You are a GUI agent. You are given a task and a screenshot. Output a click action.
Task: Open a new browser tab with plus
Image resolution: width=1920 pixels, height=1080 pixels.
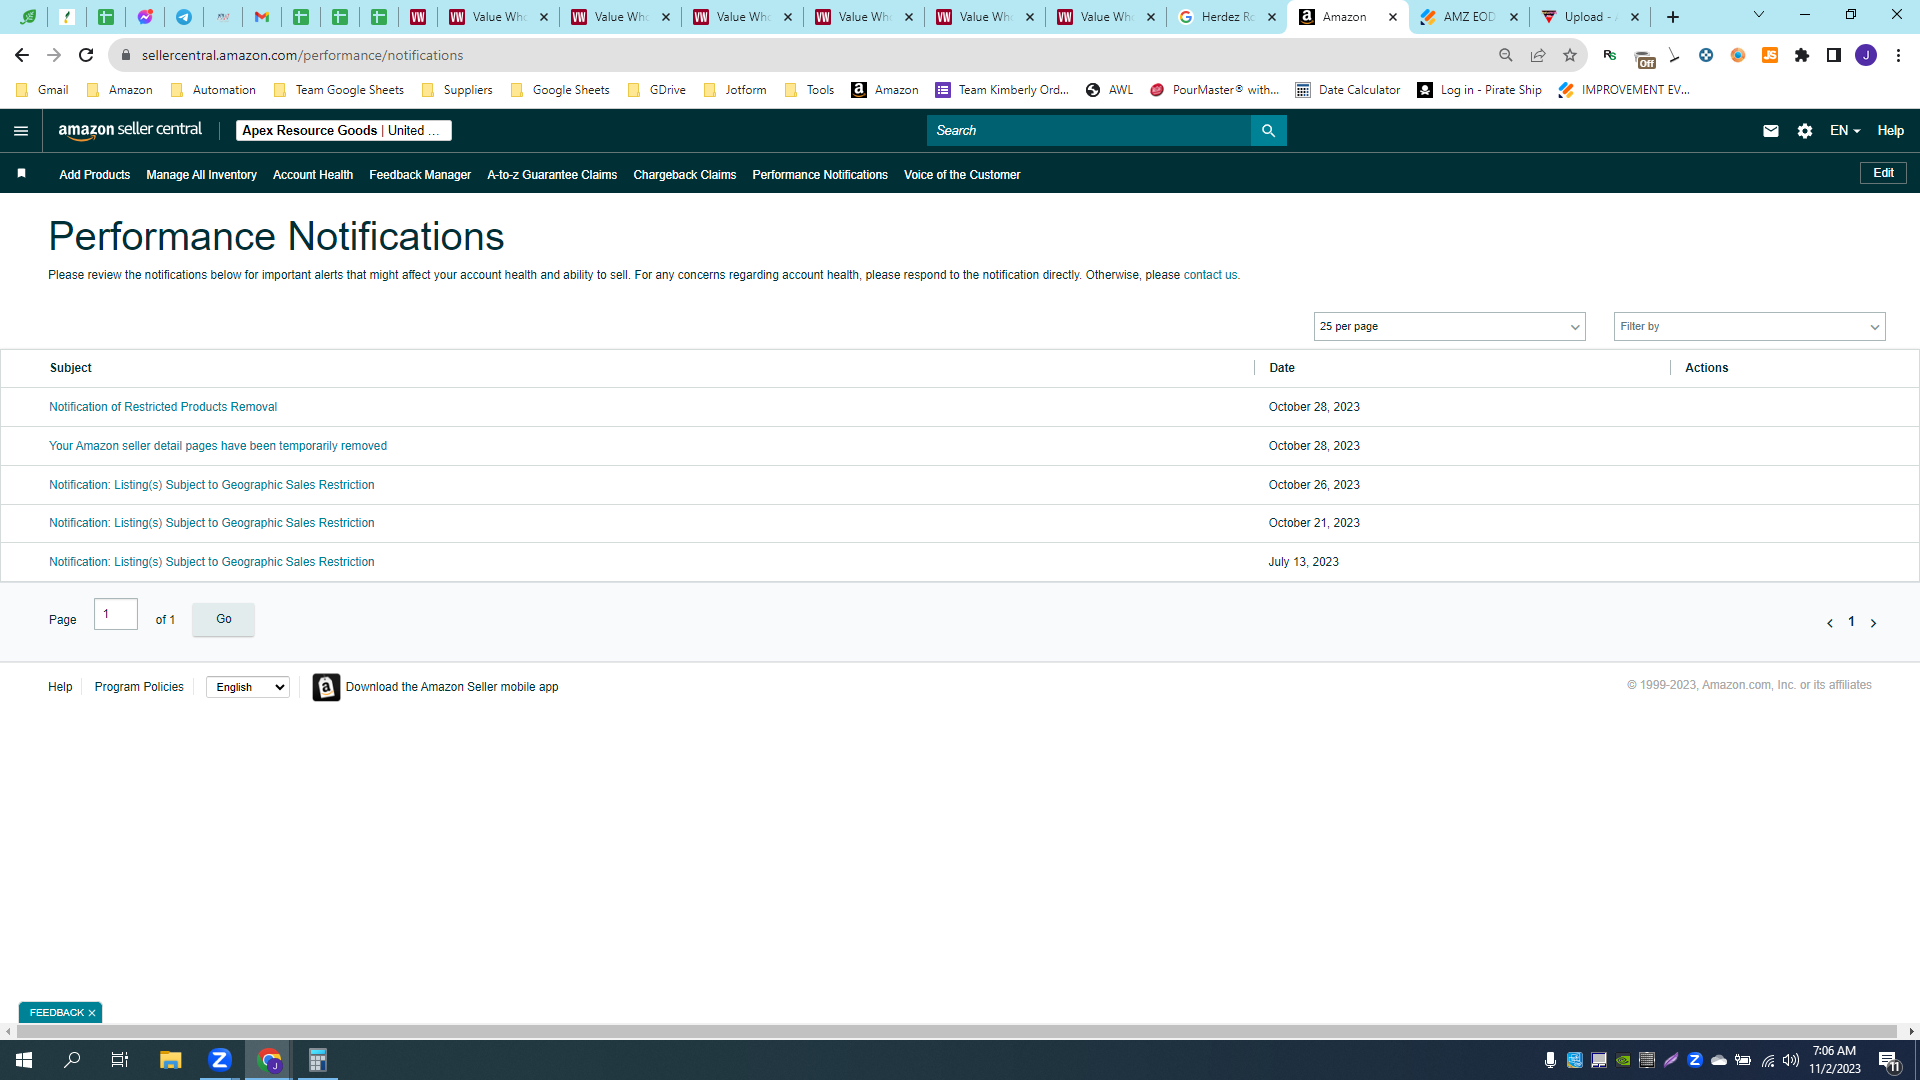[x=1673, y=17]
